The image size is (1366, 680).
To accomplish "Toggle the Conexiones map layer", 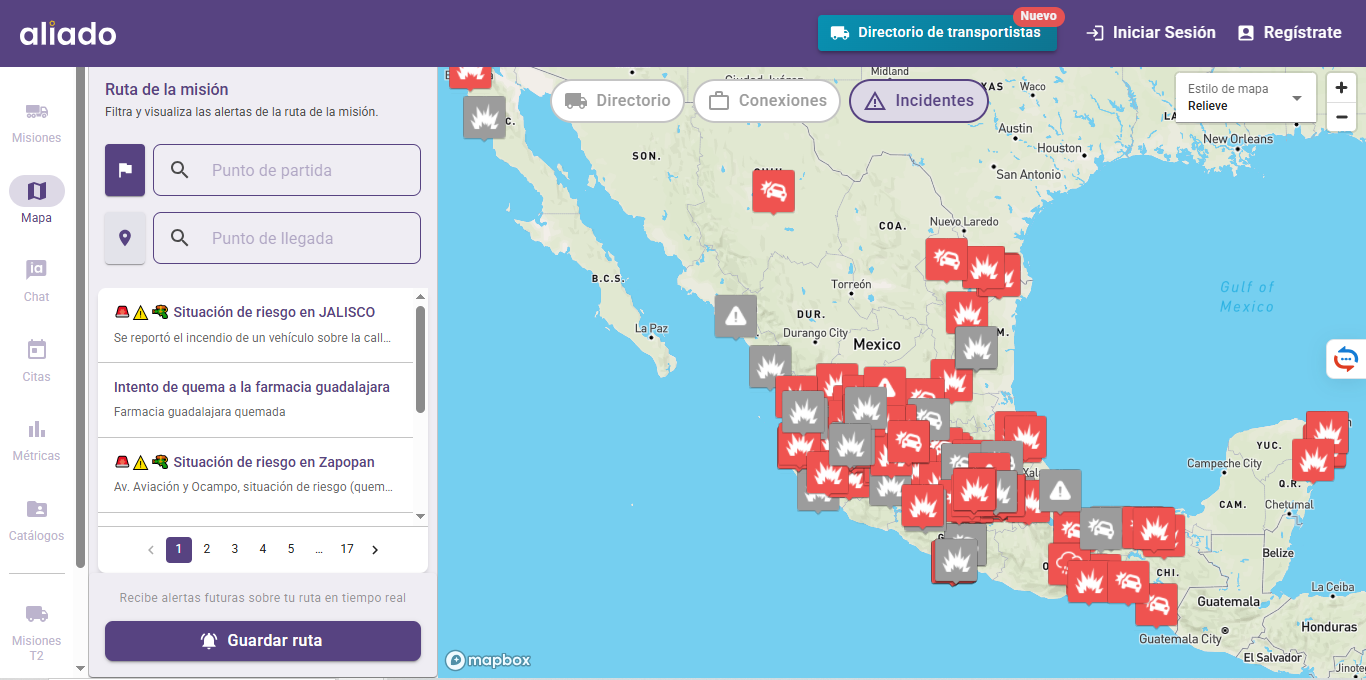I will (767, 101).
